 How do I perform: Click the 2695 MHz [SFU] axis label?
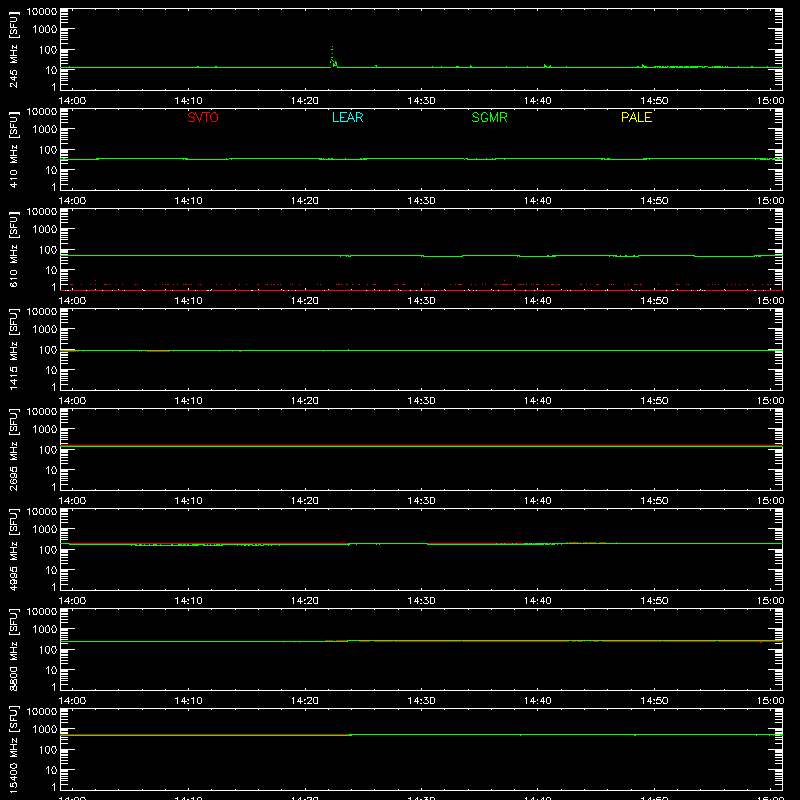[13, 450]
